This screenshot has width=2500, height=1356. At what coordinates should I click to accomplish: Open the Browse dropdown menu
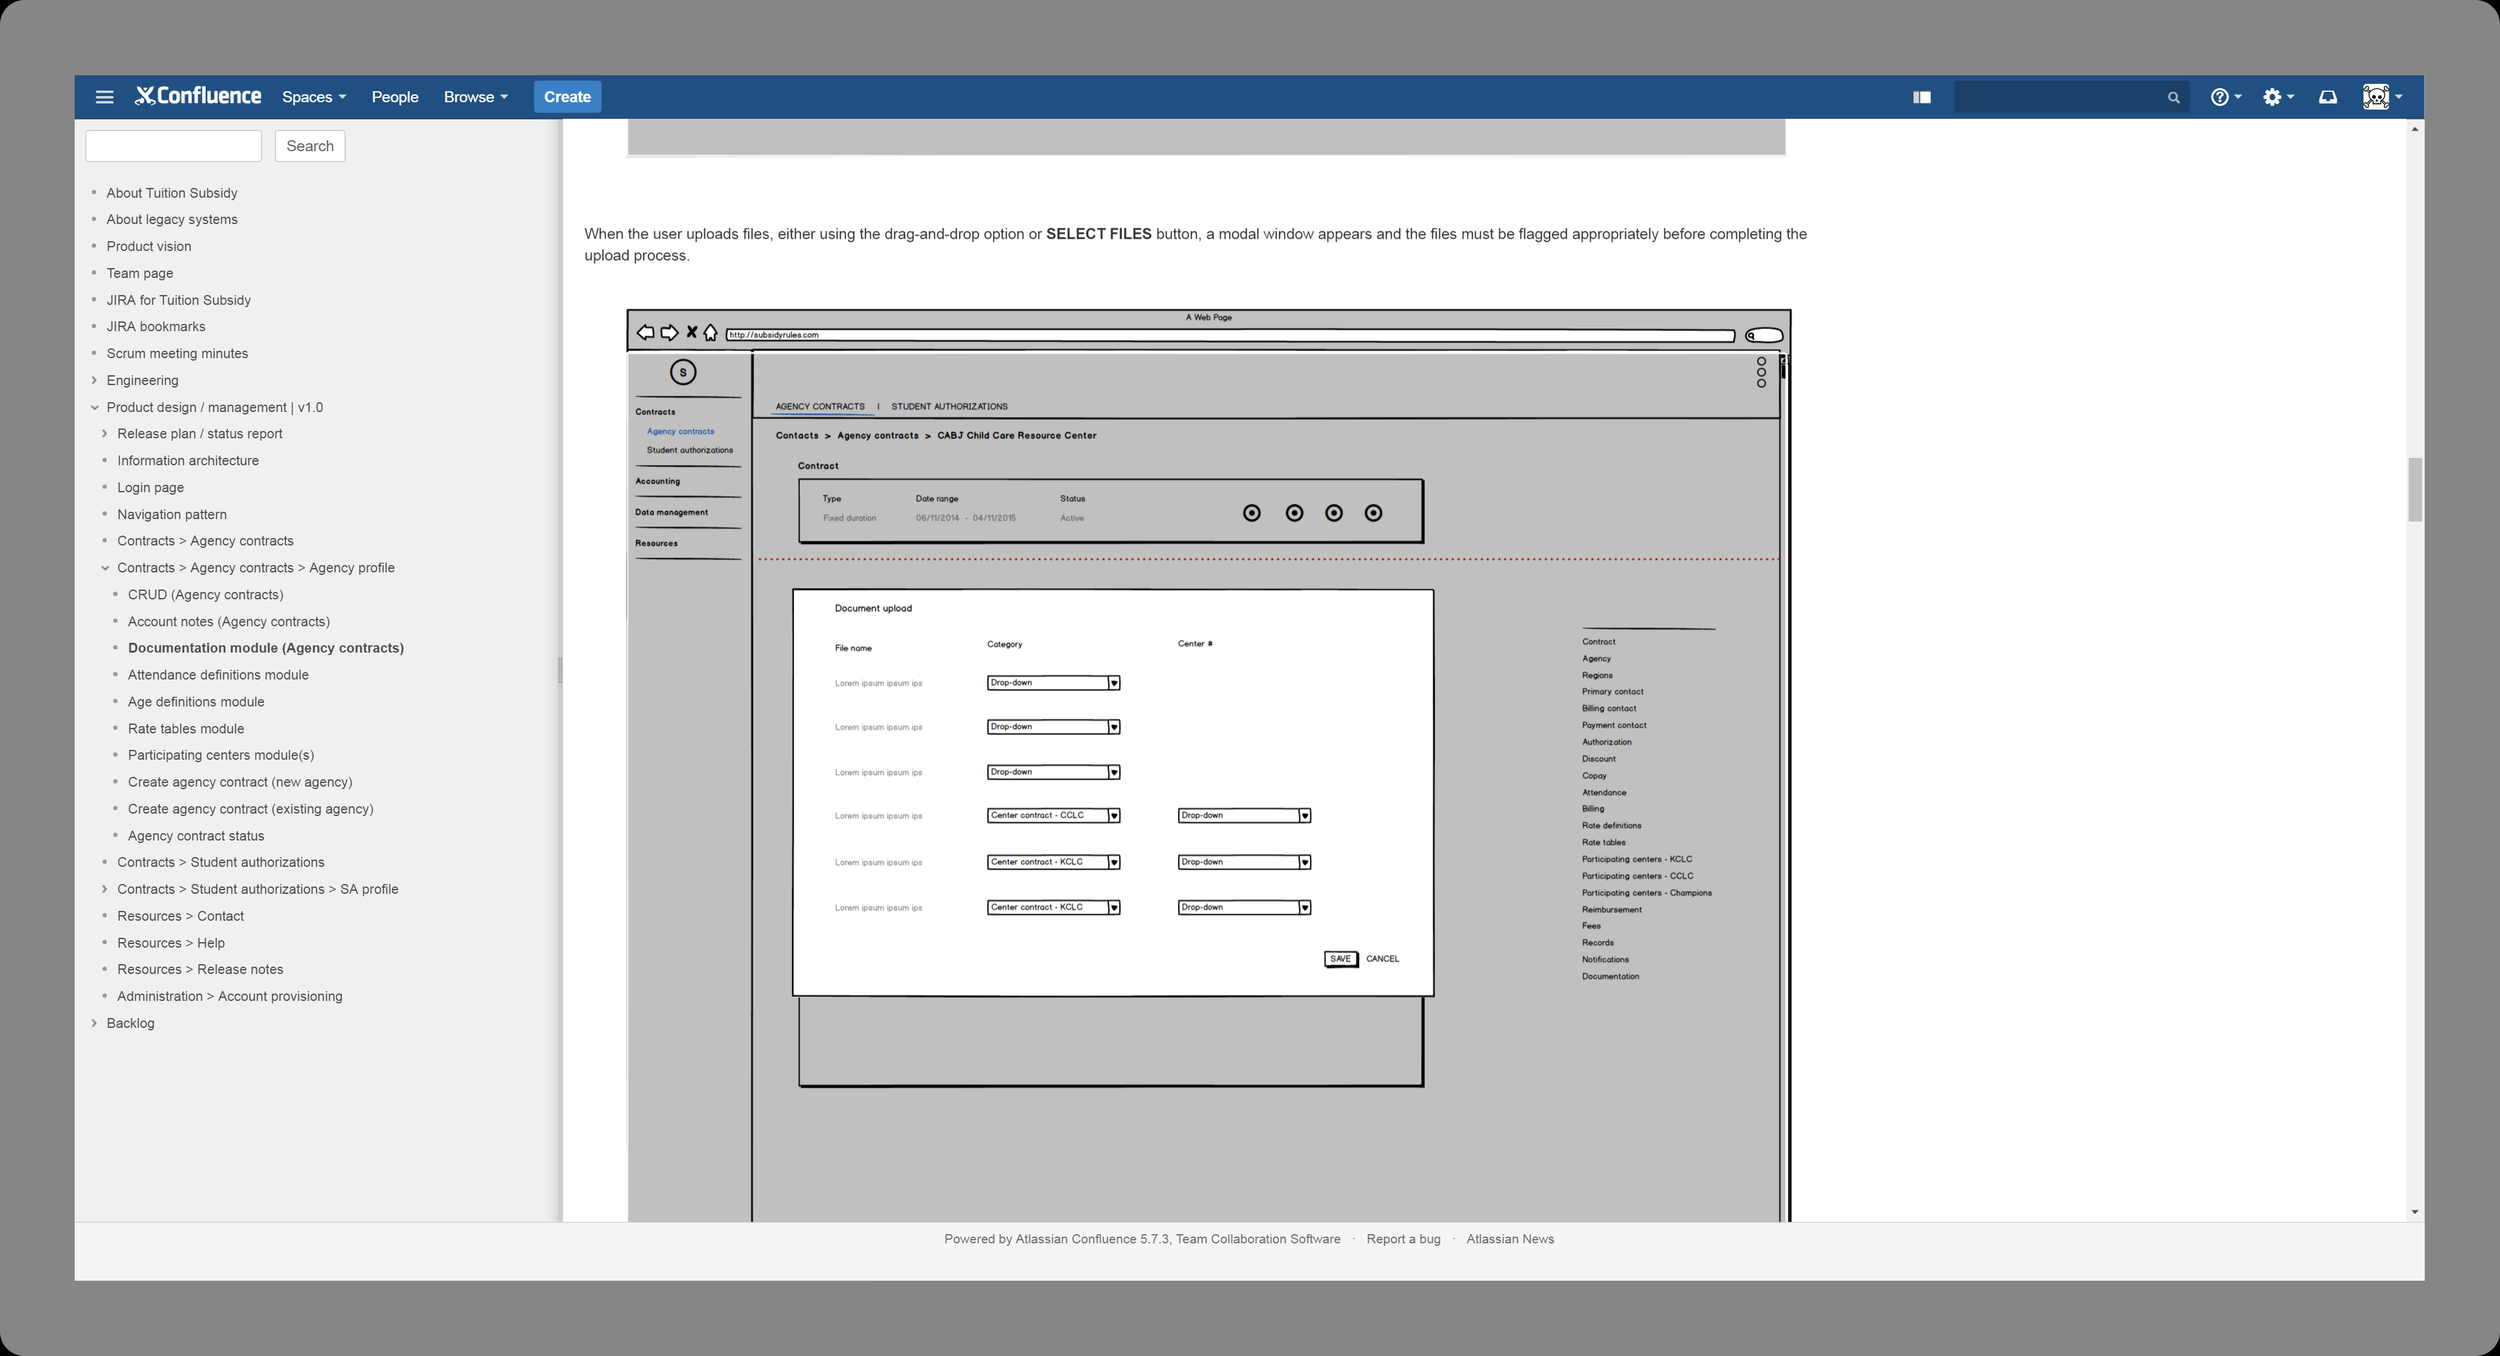475,97
